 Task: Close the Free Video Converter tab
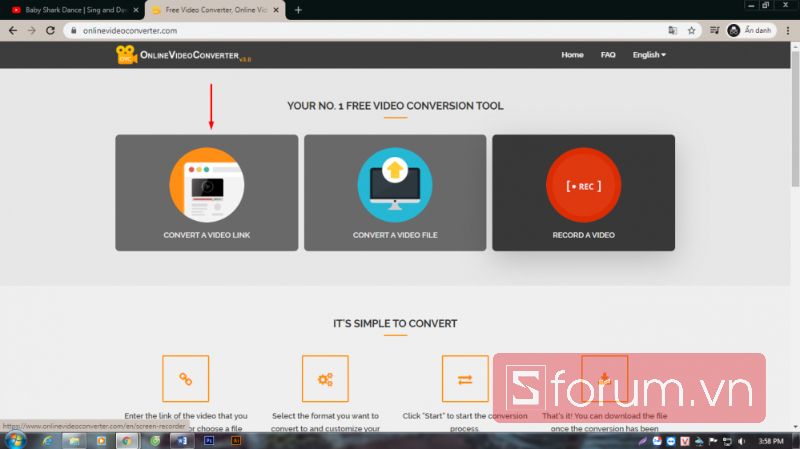[276, 10]
